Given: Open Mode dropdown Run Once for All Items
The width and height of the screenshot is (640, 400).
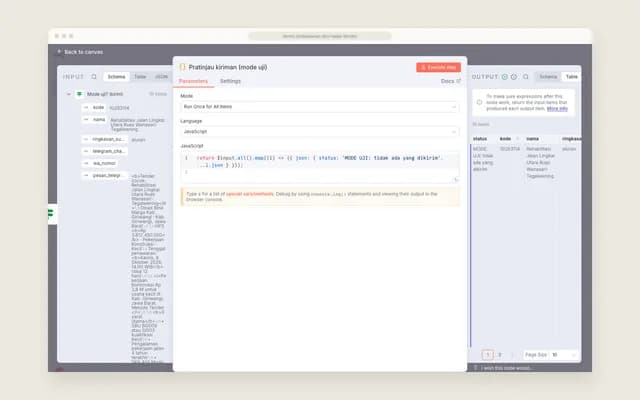Looking at the screenshot, I should pyautogui.click(x=320, y=107).
